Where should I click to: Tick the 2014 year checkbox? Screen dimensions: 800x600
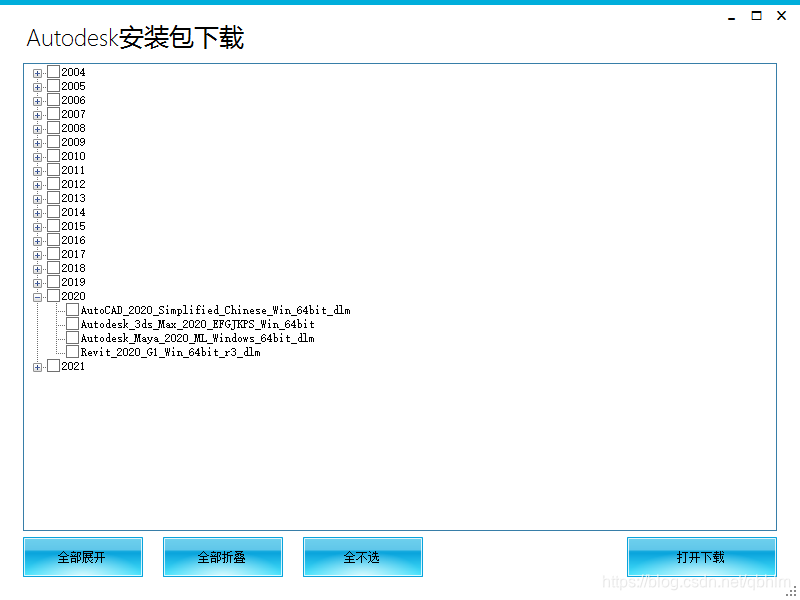[x=54, y=211]
